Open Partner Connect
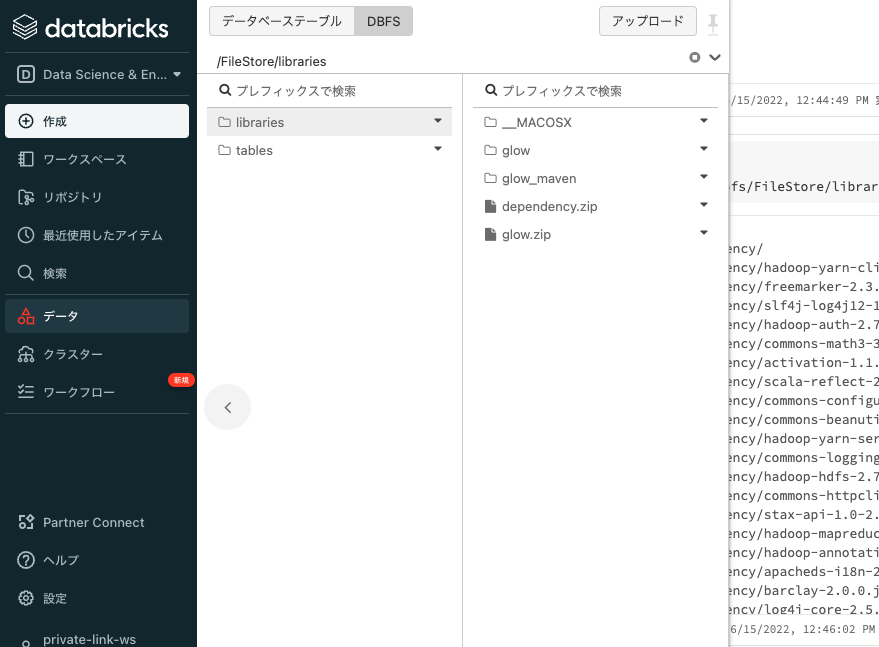This screenshot has height=647, width=879. pyautogui.click(x=97, y=523)
